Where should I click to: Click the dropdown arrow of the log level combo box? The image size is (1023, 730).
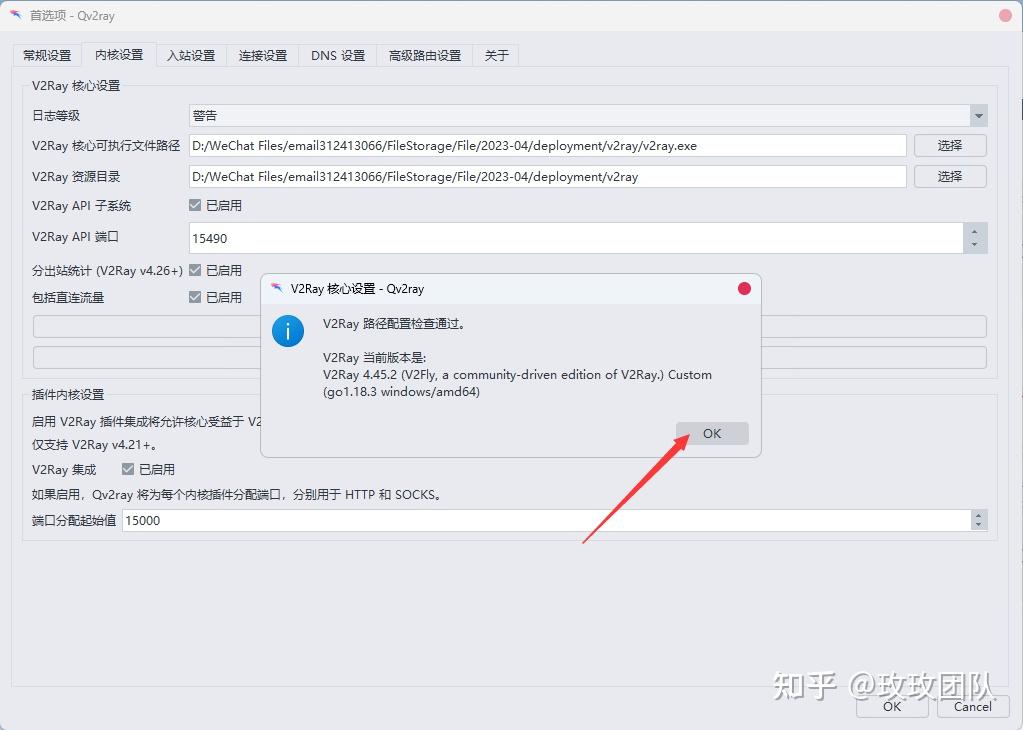click(978, 115)
